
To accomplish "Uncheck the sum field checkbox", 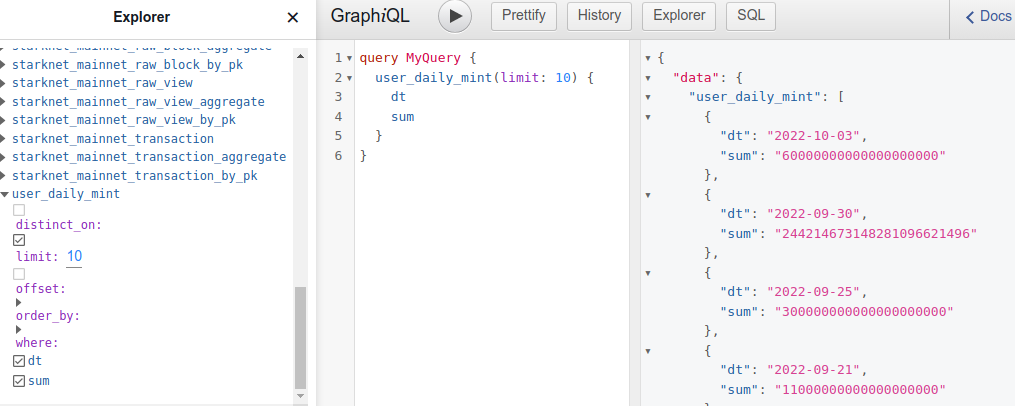I will click(x=19, y=381).
